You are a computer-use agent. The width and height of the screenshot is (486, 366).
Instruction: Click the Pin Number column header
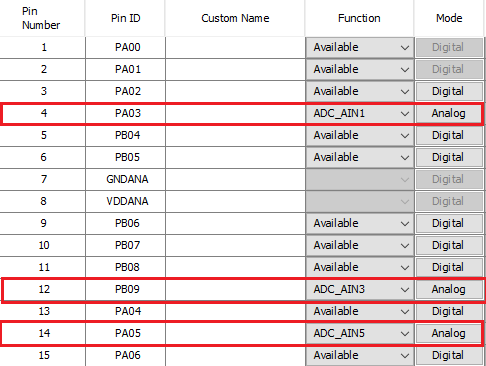pyautogui.click(x=42, y=18)
